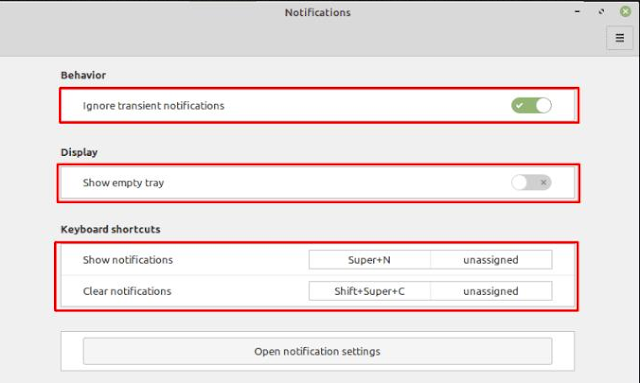
Task: Minimize the Notifications window
Action: point(577,11)
